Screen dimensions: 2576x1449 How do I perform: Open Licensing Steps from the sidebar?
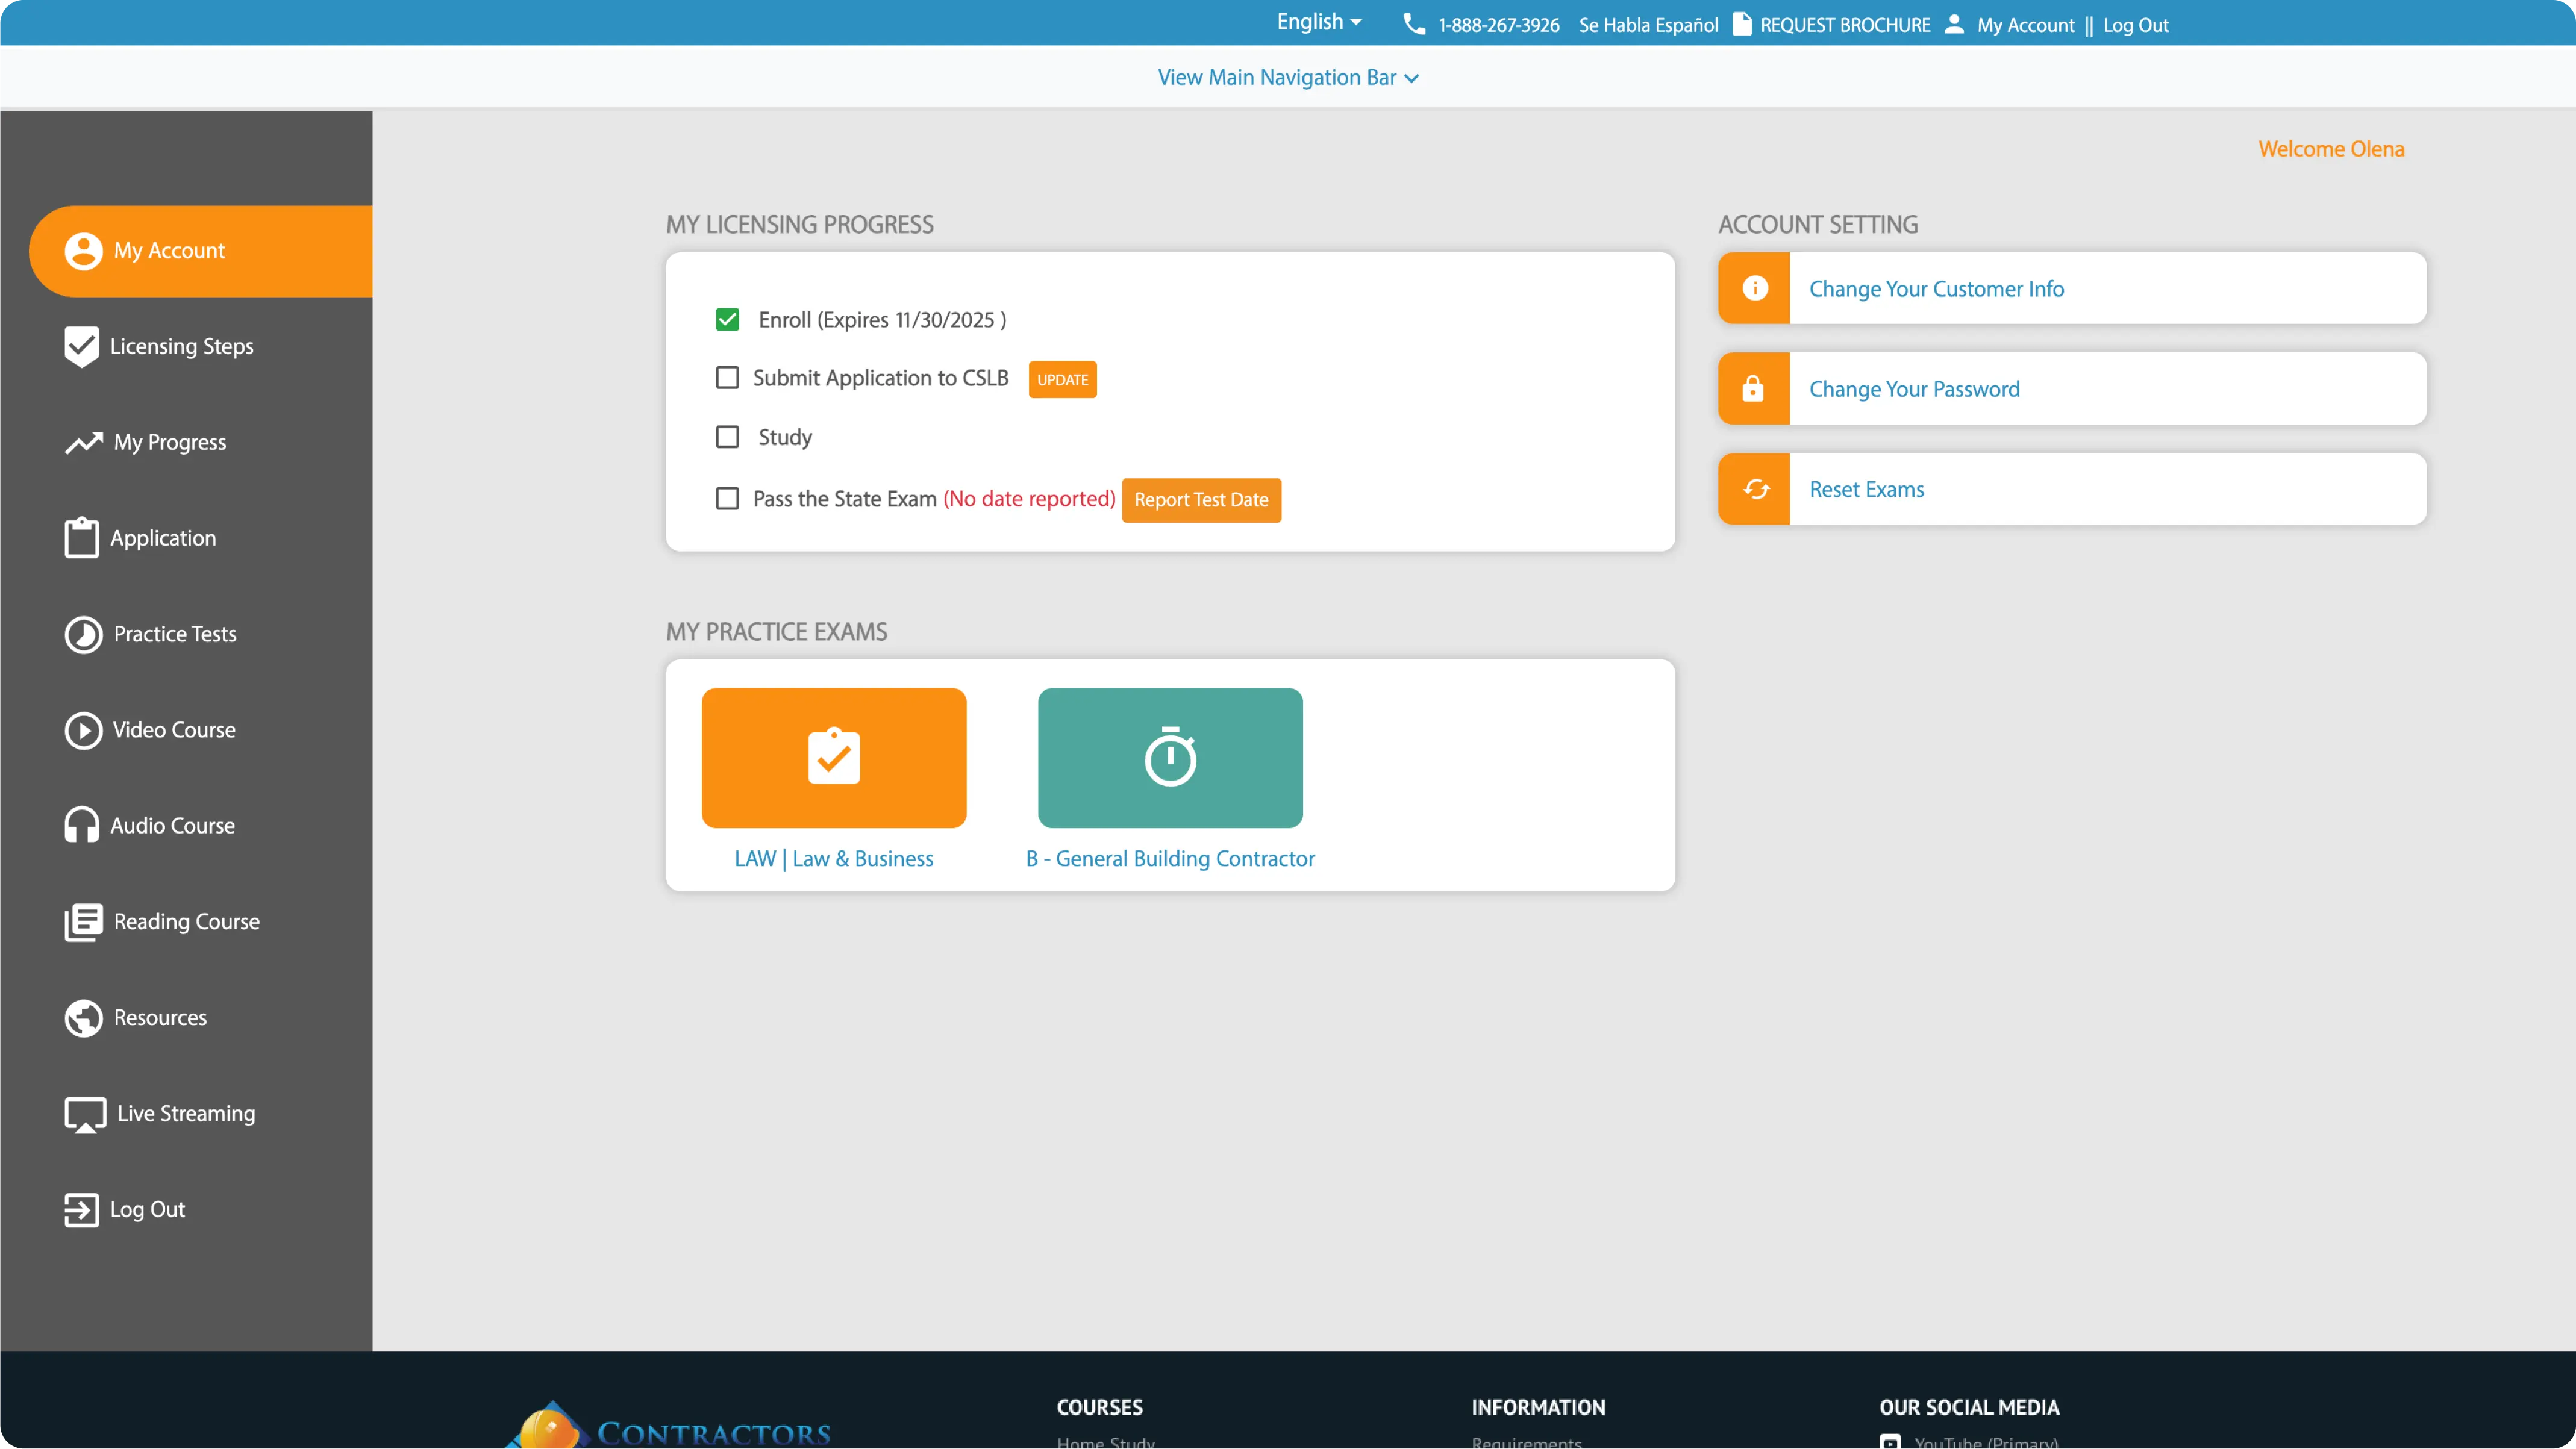point(82,346)
